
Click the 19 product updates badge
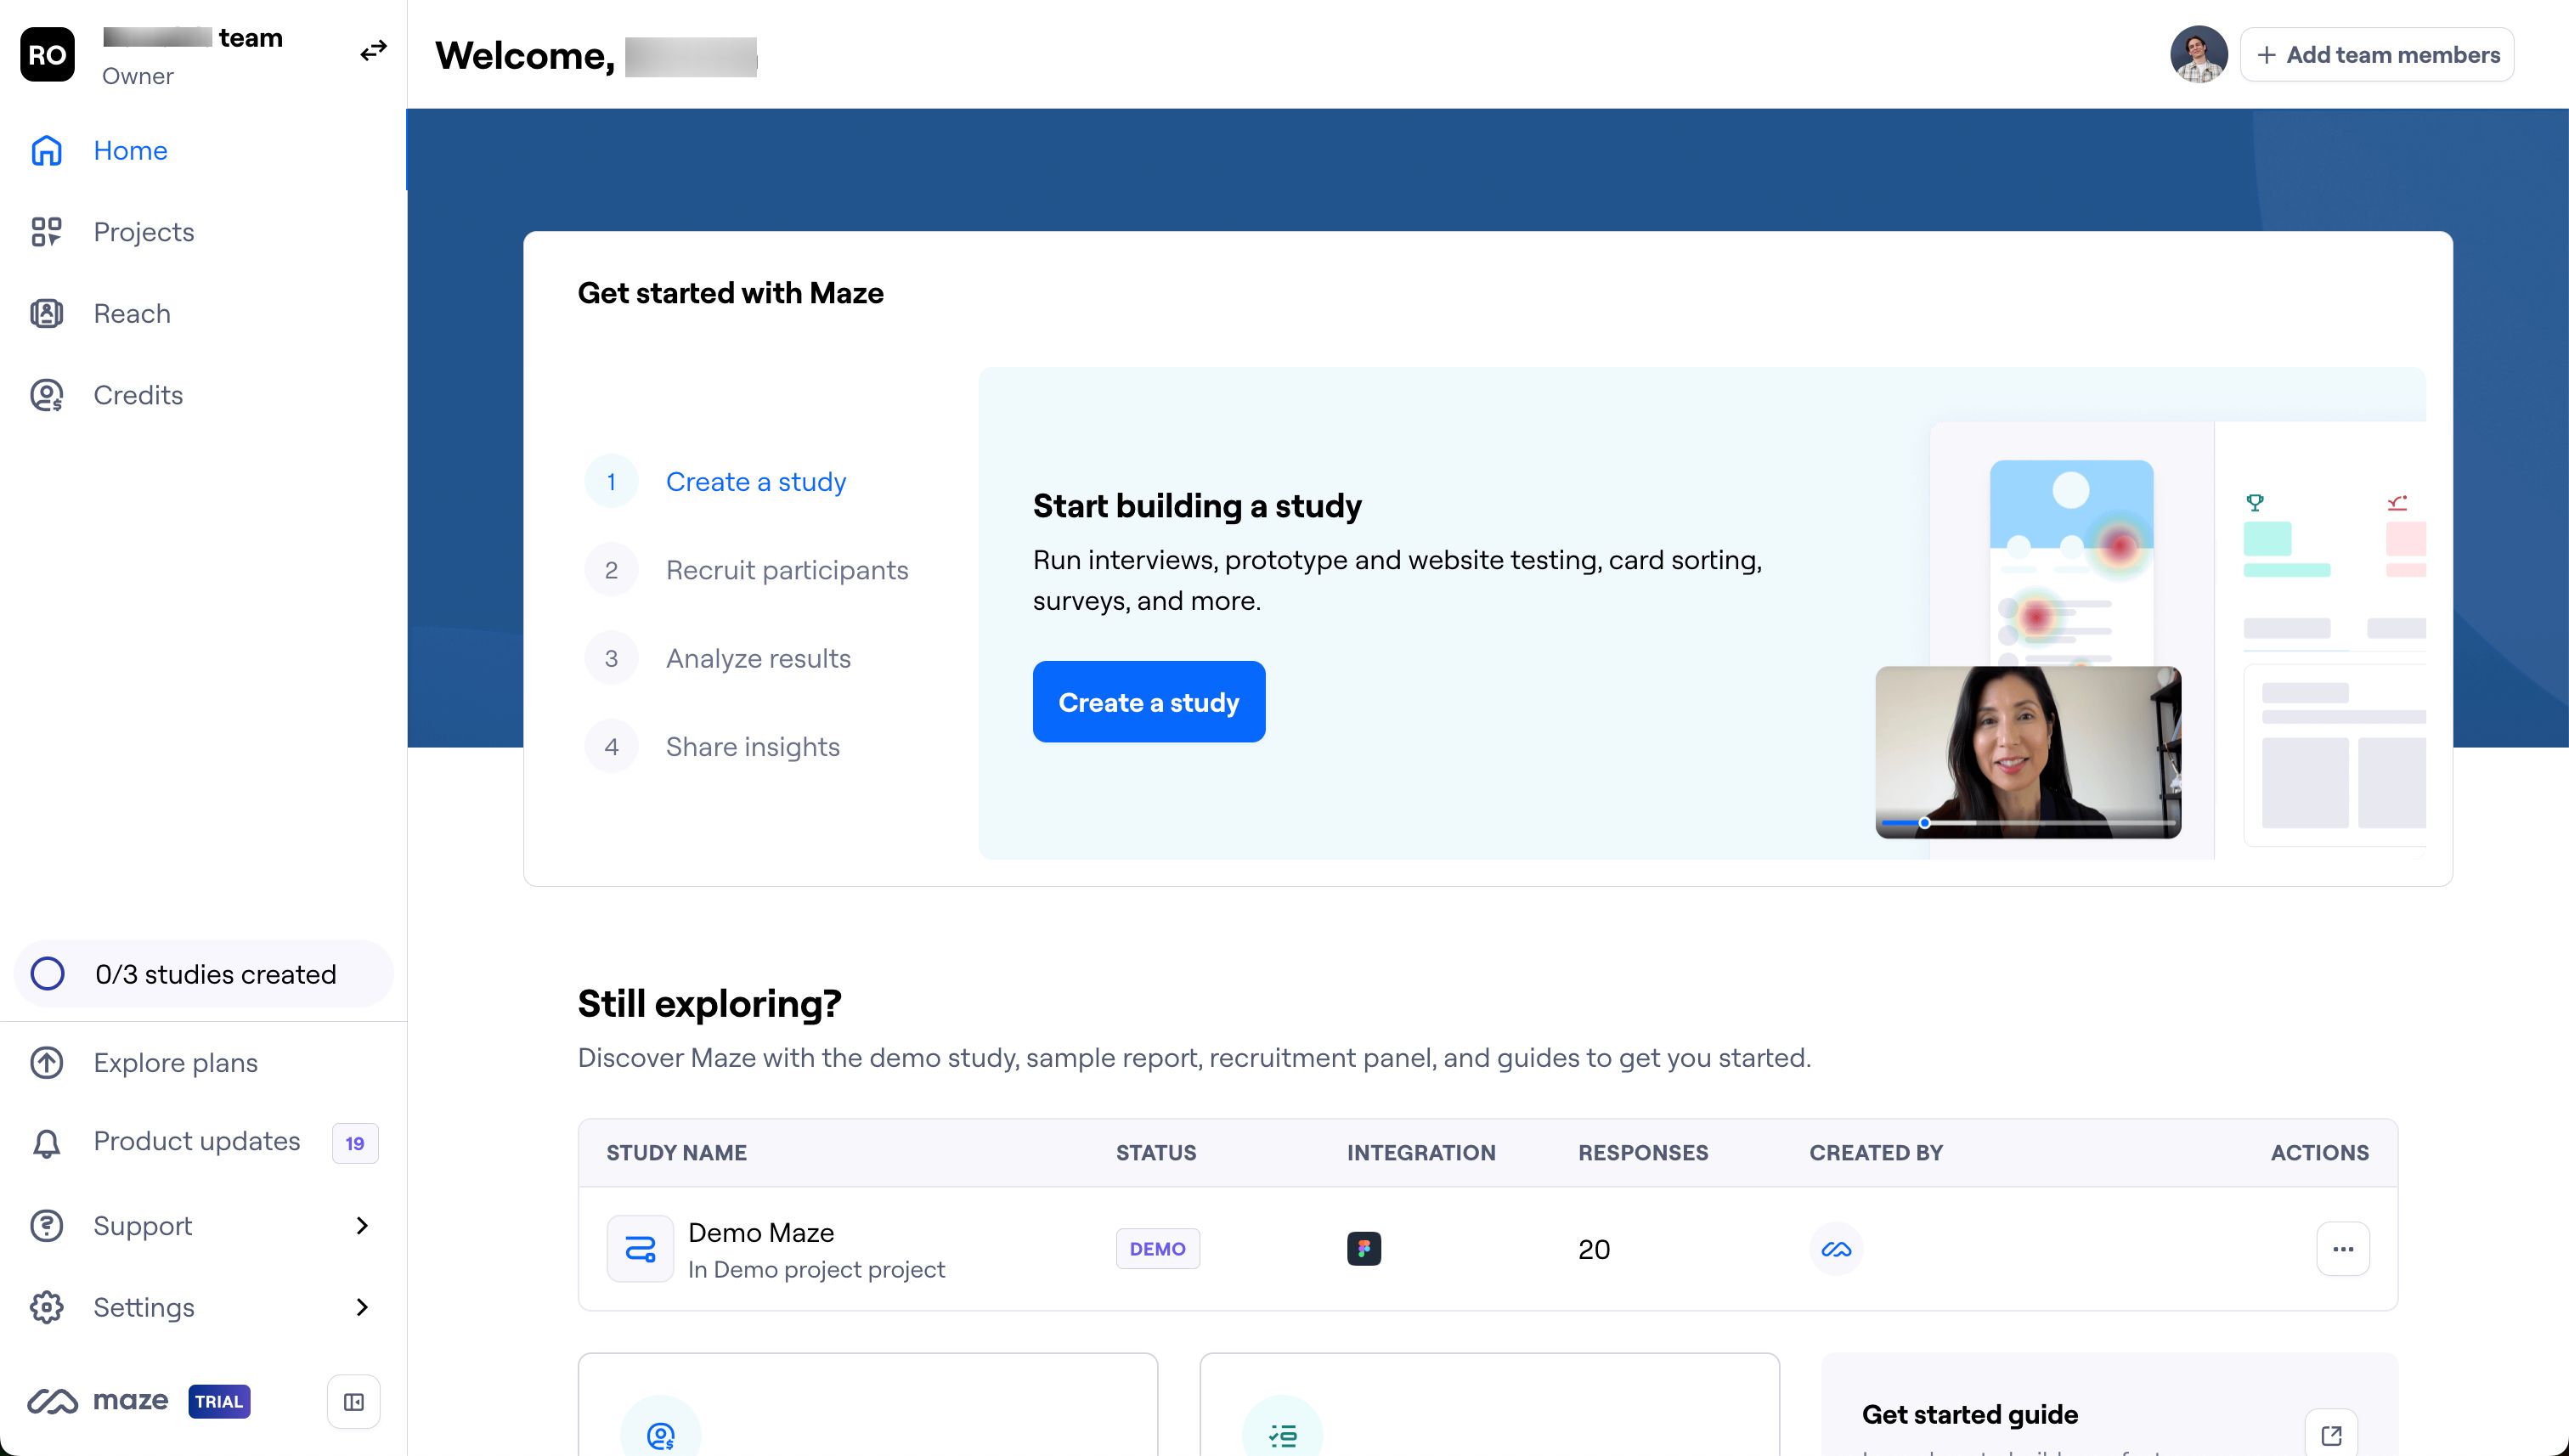(x=355, y=1143)
